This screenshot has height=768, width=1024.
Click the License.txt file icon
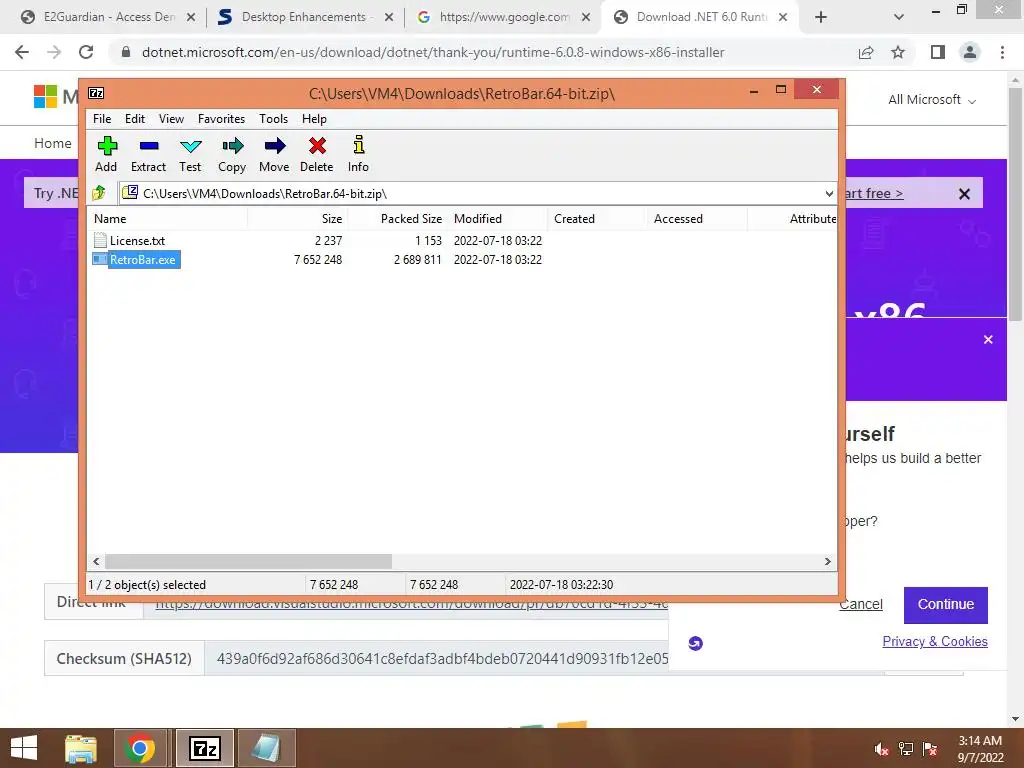tap(100, 240)
